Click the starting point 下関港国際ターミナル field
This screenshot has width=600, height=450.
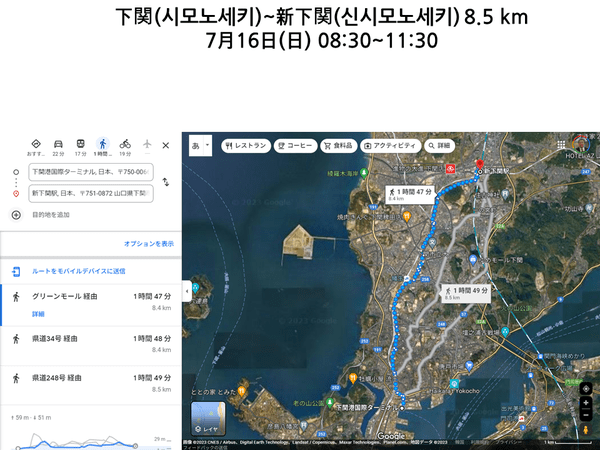point(90,172)
